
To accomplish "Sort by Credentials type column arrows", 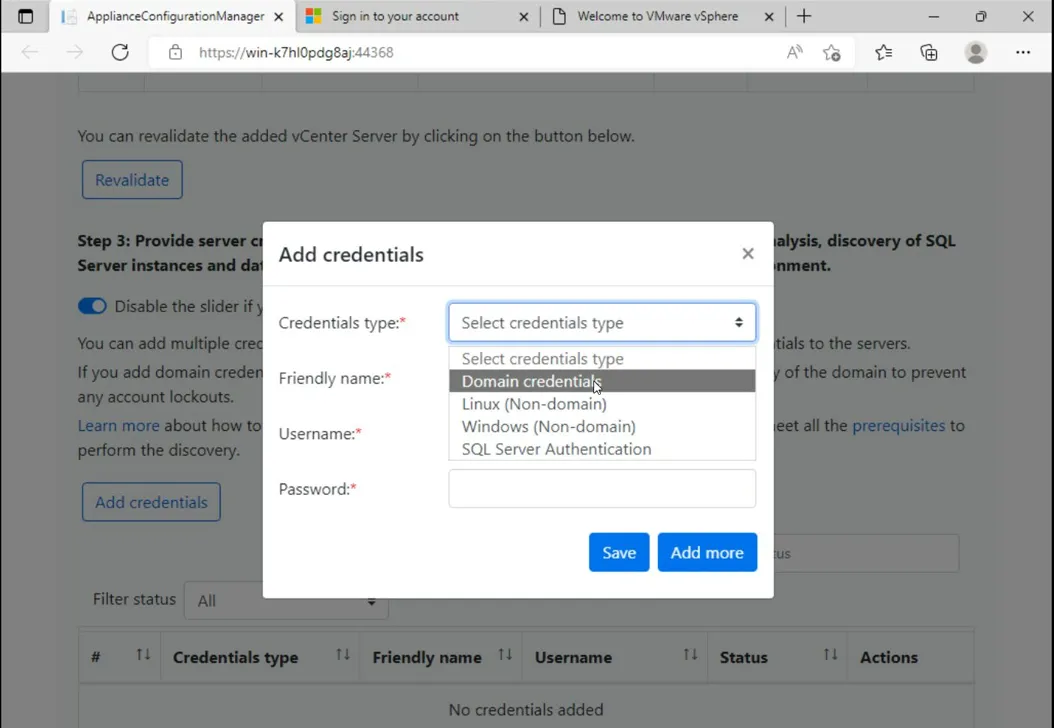I will (x=343, y=655).
